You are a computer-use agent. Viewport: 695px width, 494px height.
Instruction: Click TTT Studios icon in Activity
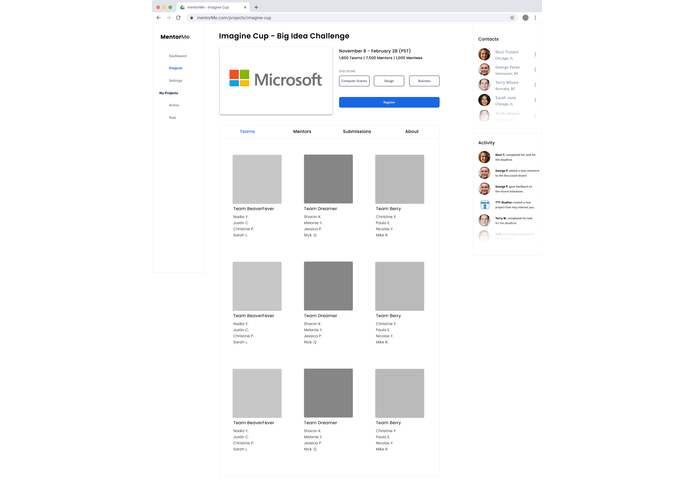tap(484, 205)
